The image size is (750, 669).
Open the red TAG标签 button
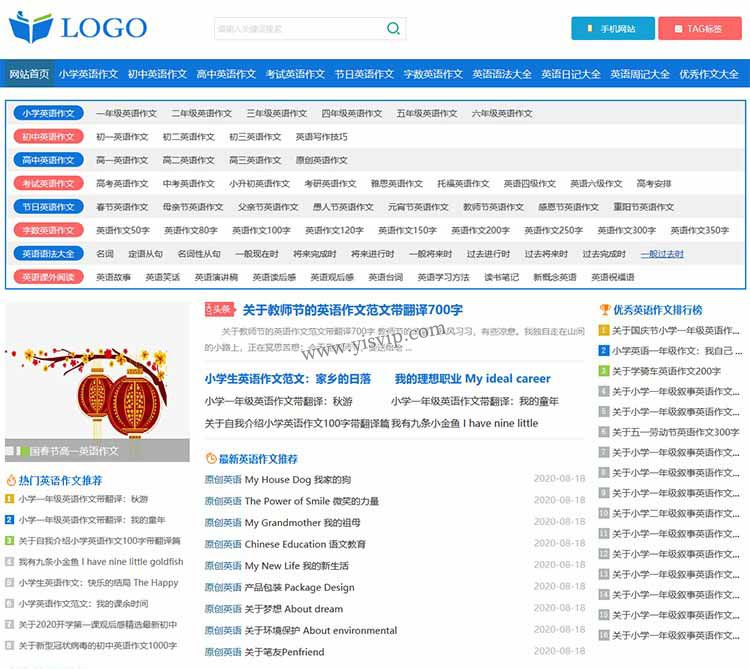[699, 28]
